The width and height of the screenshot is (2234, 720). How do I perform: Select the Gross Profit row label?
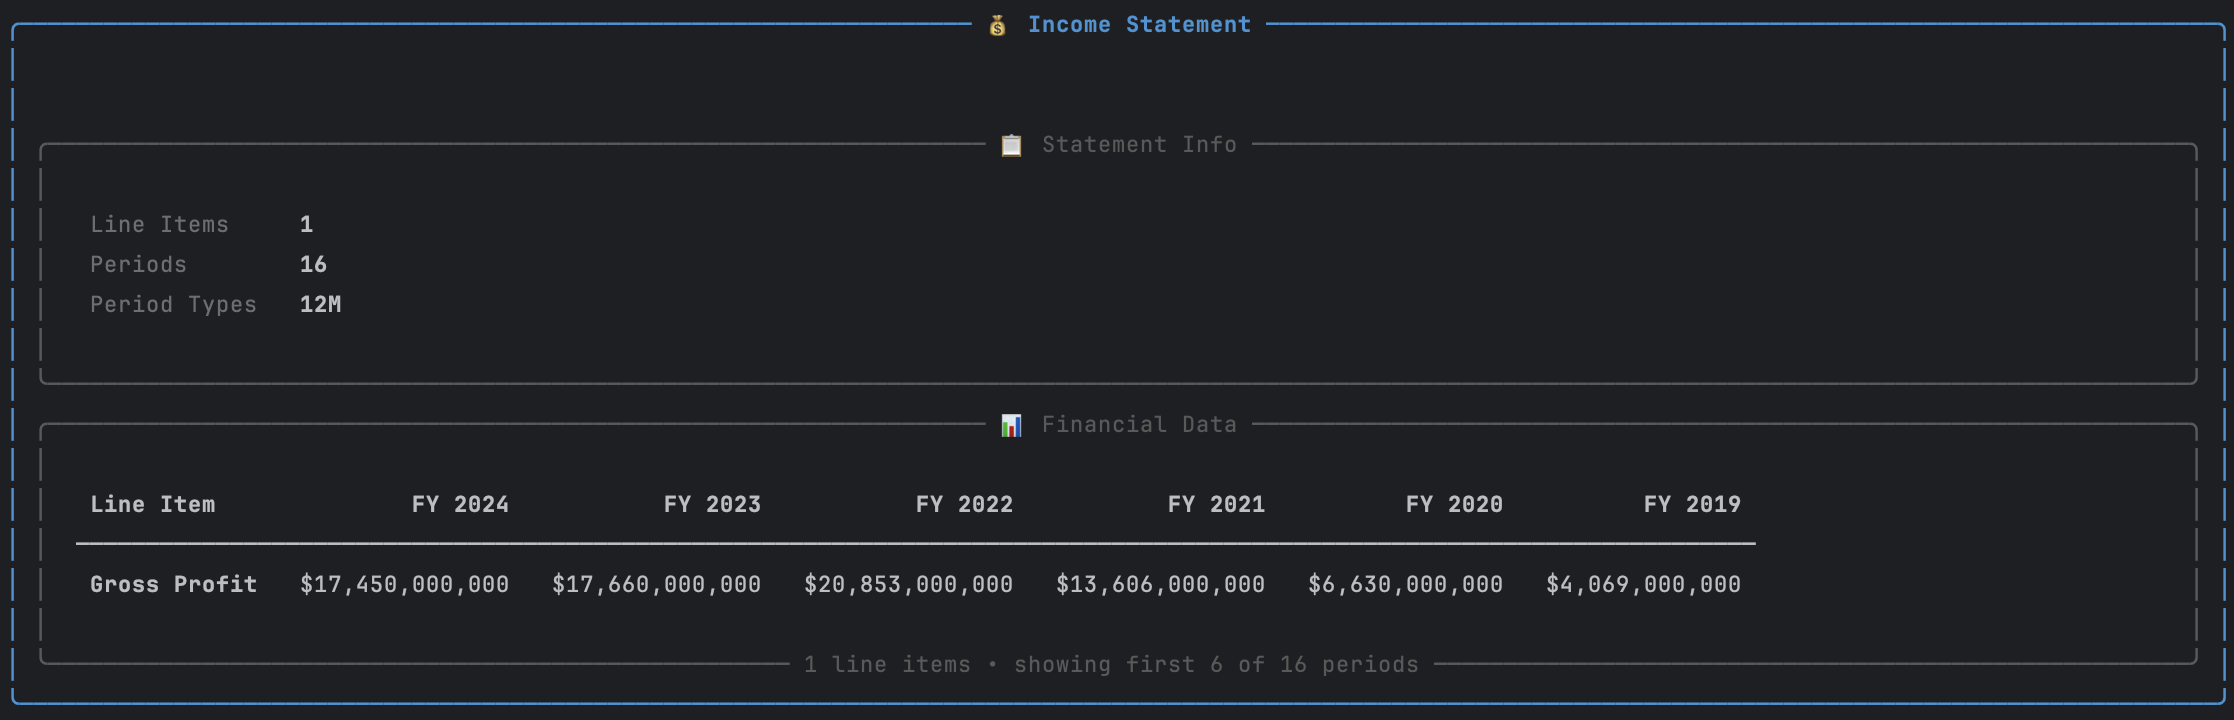[173, 585]
